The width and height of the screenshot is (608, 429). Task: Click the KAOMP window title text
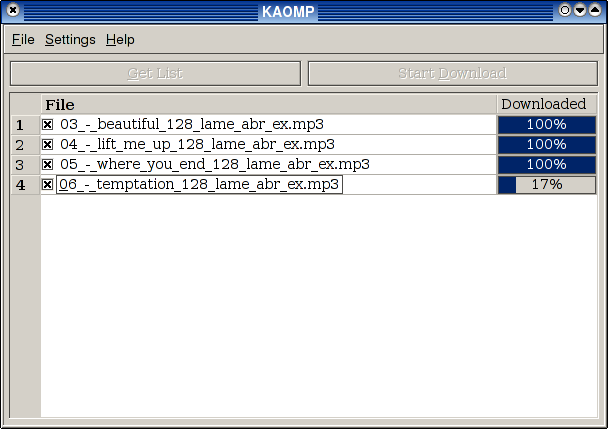point(288,12)
